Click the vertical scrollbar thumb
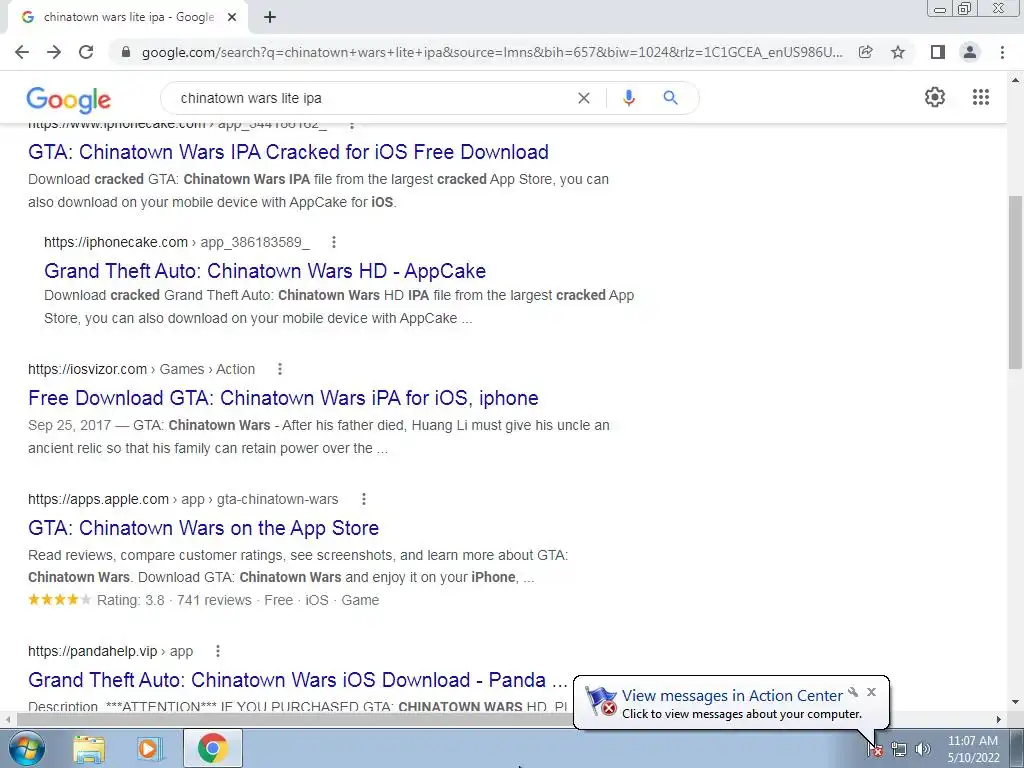 pos(1015,282)
